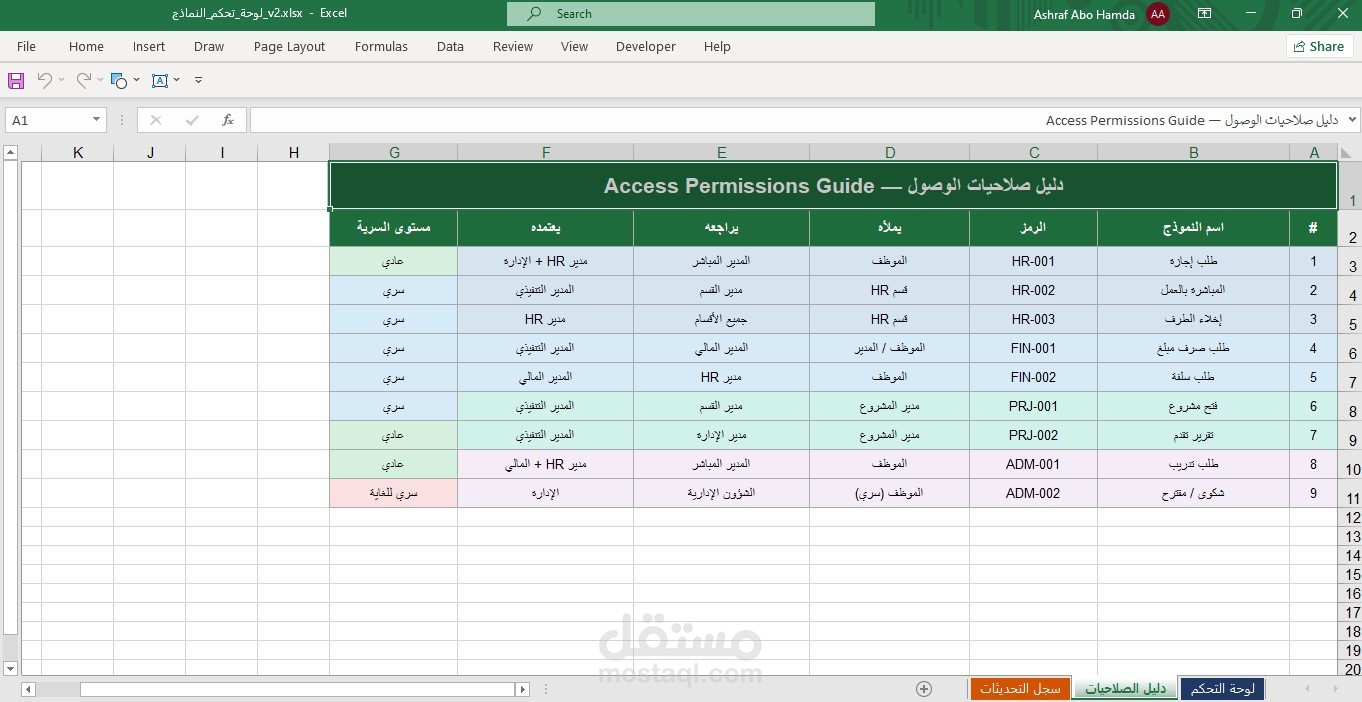Open the Help ribbon tab
Screen dimensions: 1362x702
[x=717, y=46]
